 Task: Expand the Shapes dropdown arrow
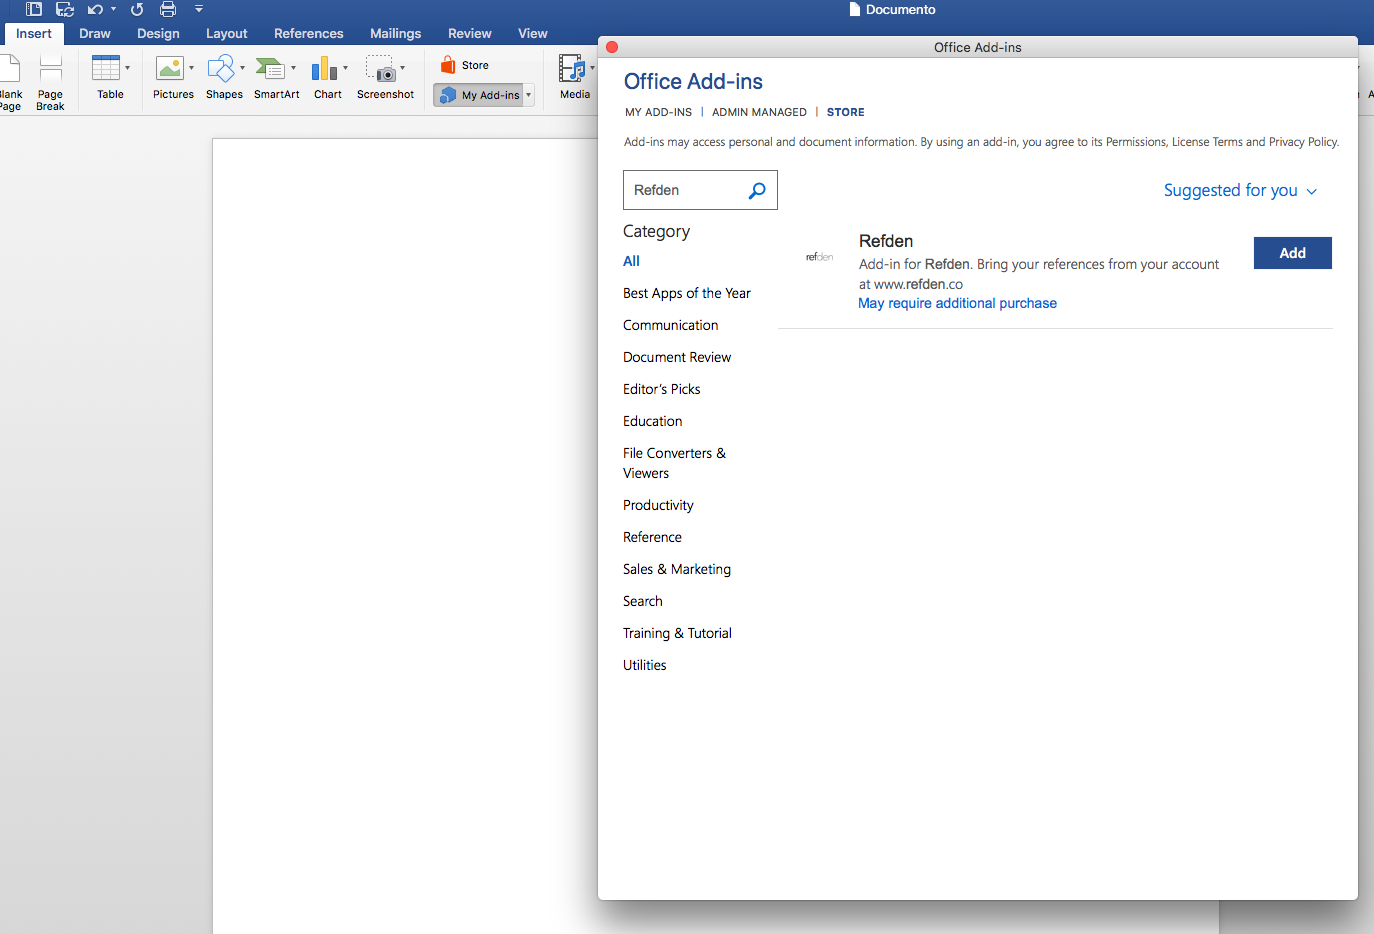pos(242,68)
